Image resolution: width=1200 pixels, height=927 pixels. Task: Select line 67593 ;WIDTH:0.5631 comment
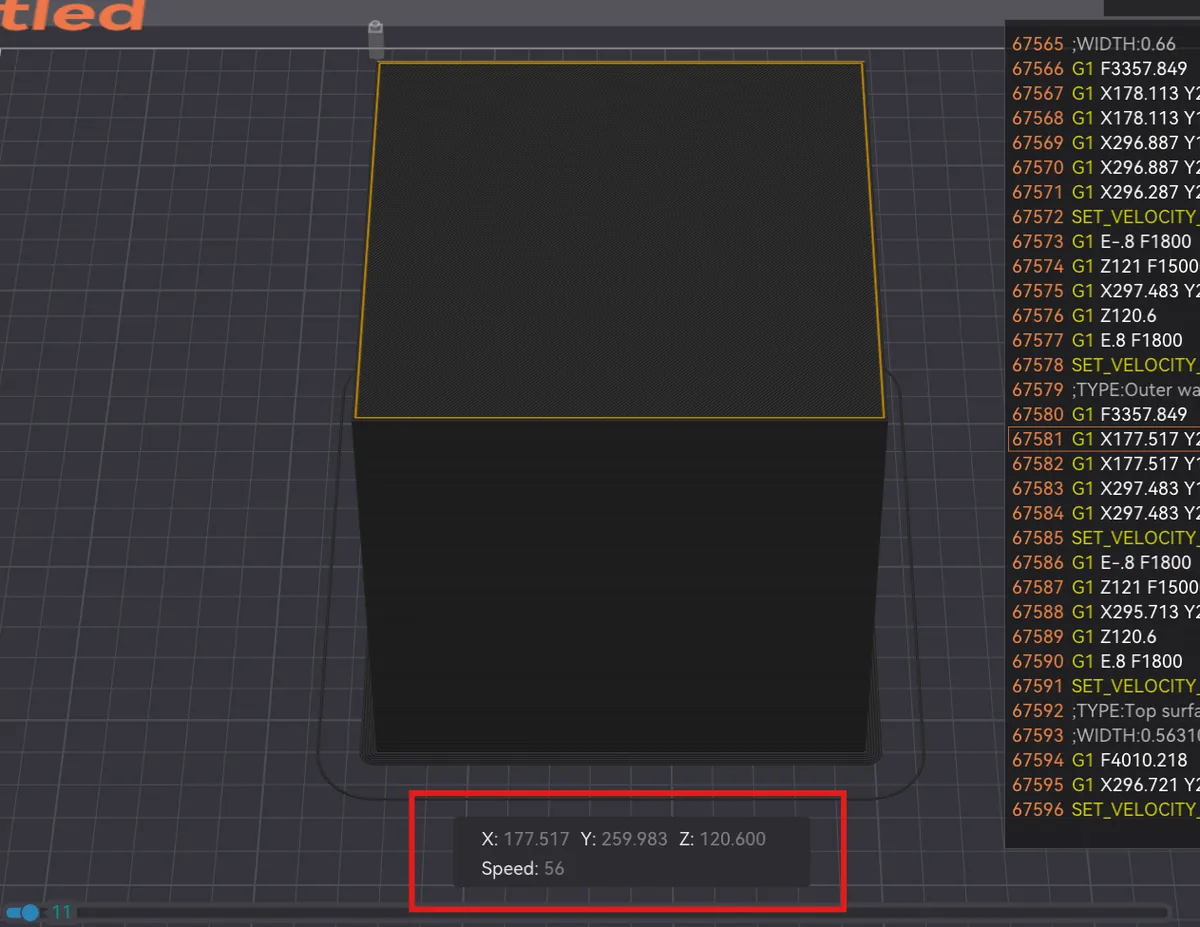1104,735
